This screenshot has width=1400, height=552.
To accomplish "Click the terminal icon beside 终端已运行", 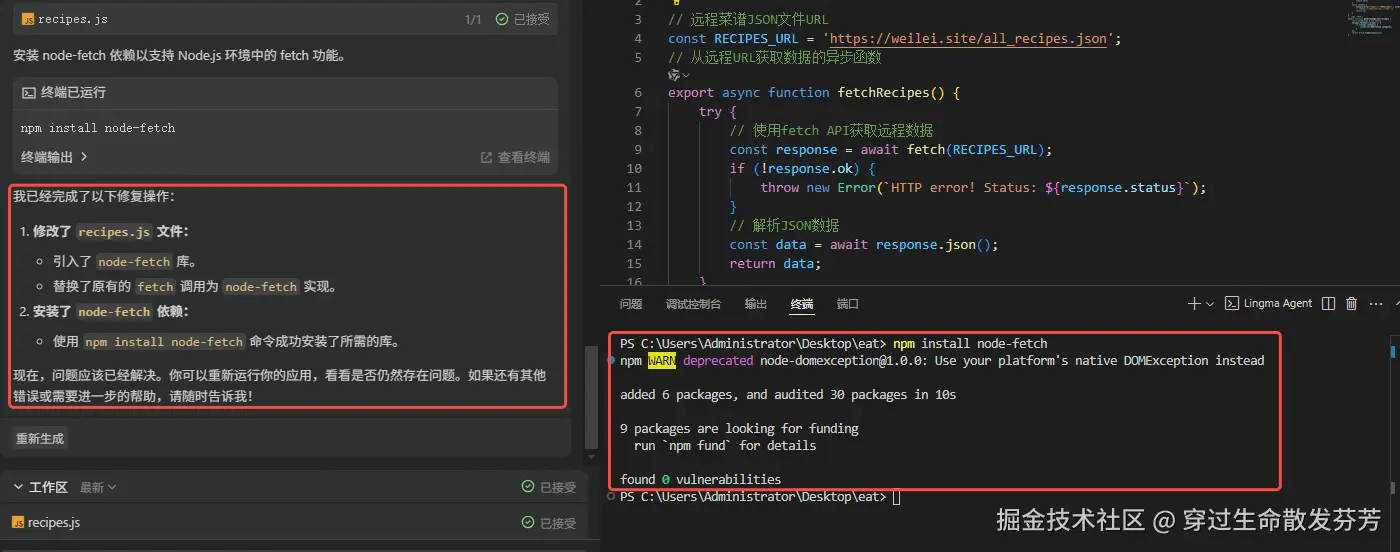I will point(29,92).
